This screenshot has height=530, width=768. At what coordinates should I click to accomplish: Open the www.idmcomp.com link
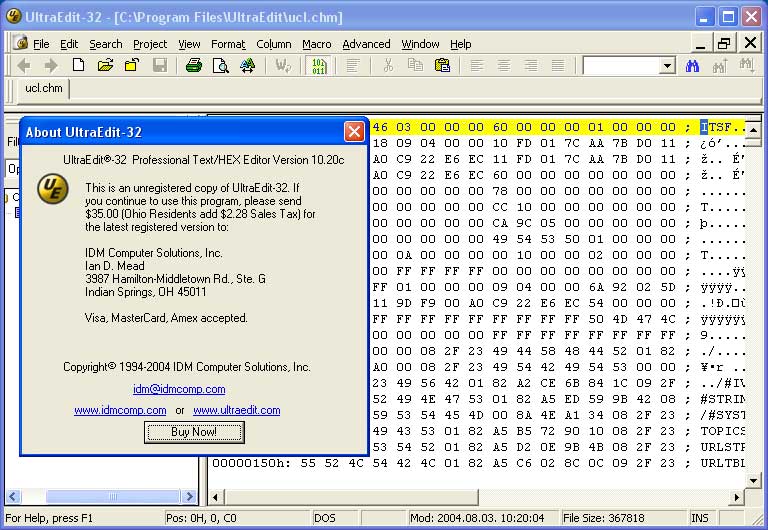(x=120, y=410)
